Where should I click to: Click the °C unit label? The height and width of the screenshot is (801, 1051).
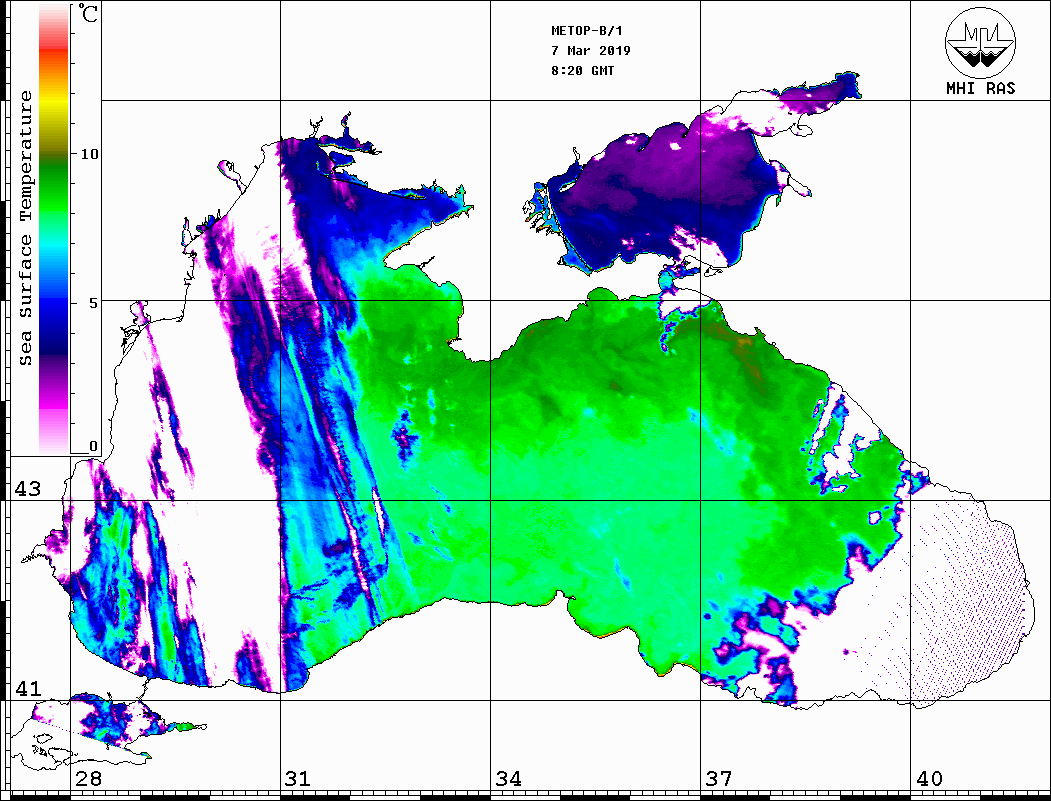(x=90, y=17)
